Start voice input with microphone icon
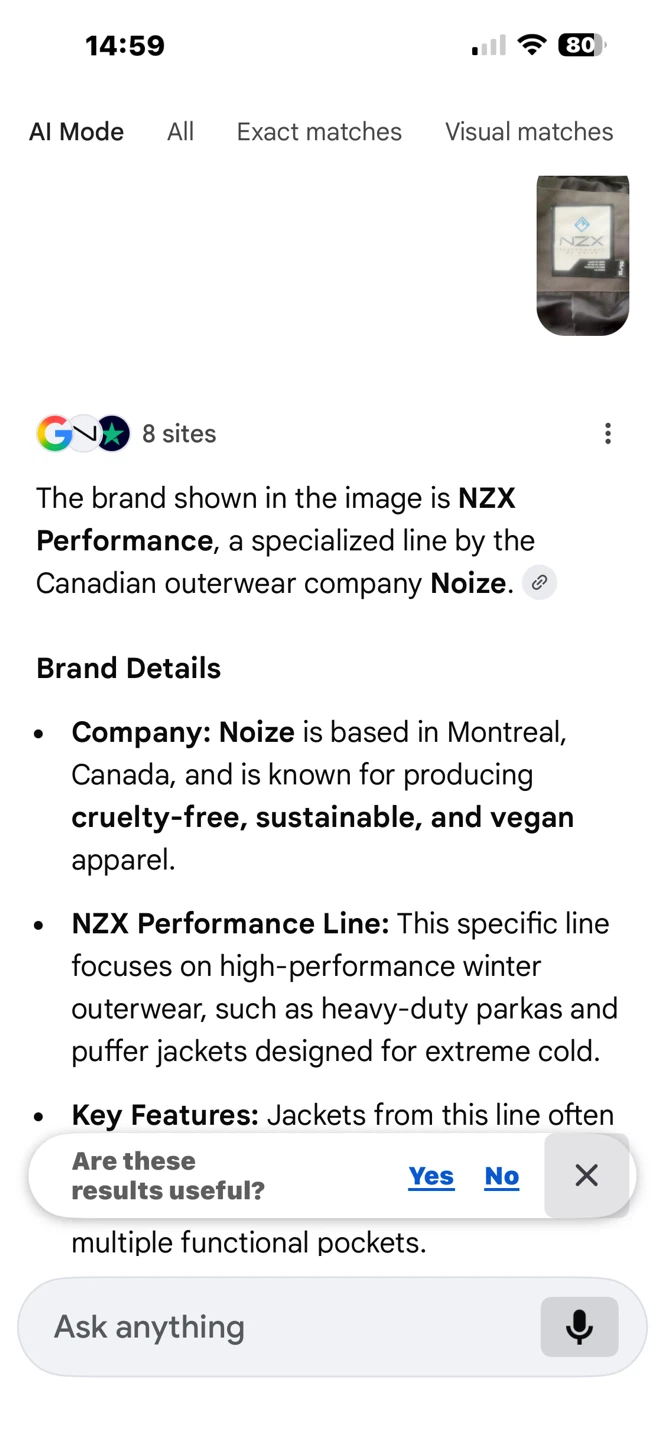This screenshot has height=1440, width=665. 579,1327
